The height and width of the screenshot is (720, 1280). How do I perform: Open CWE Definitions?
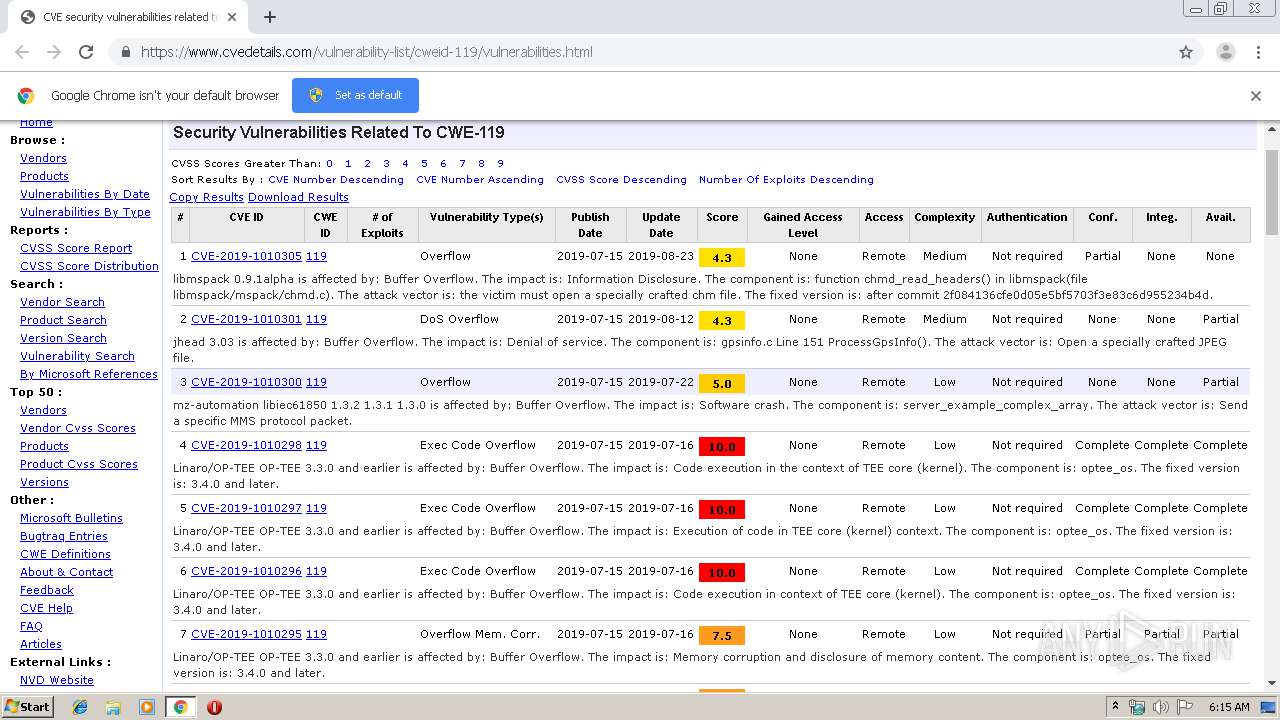click(x=65, y=554)
